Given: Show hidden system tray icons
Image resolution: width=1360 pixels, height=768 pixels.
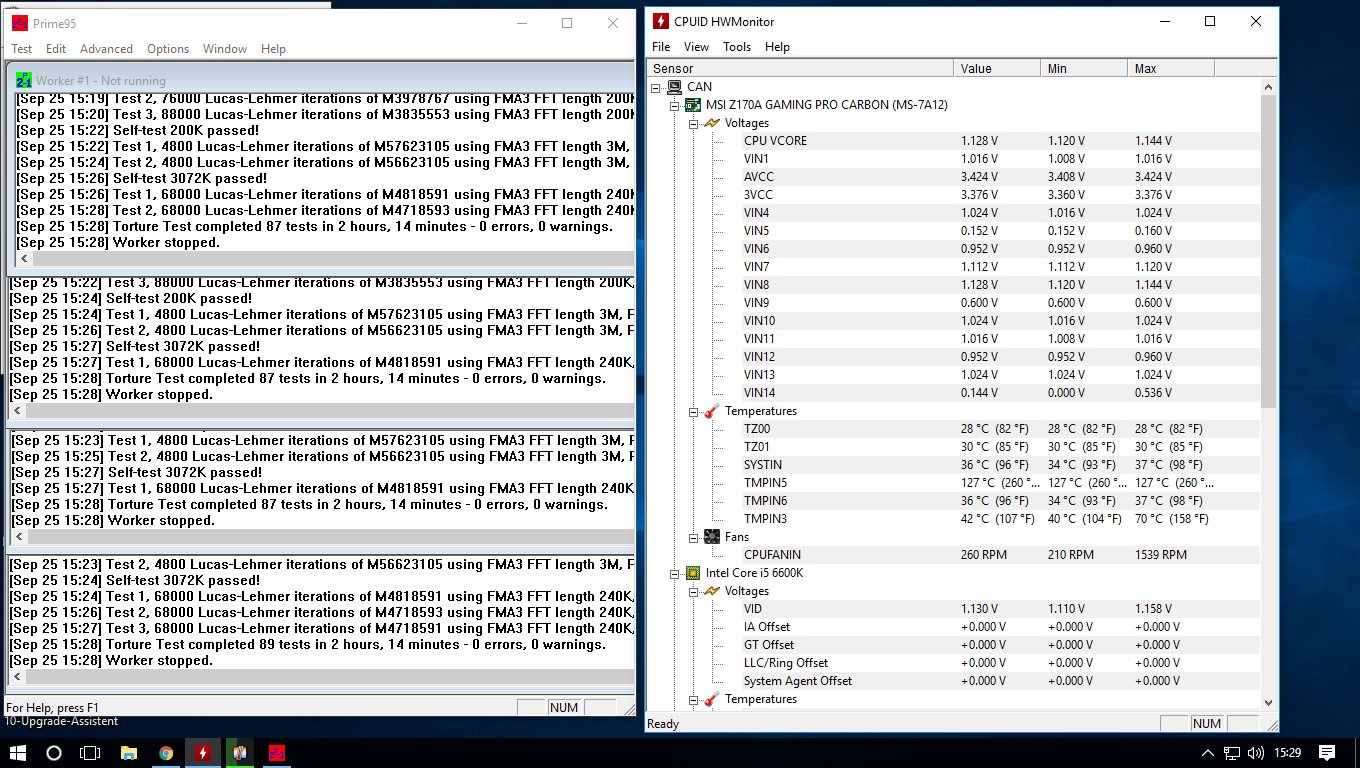Looking at the screenshot, I should tap(1208, 752).
